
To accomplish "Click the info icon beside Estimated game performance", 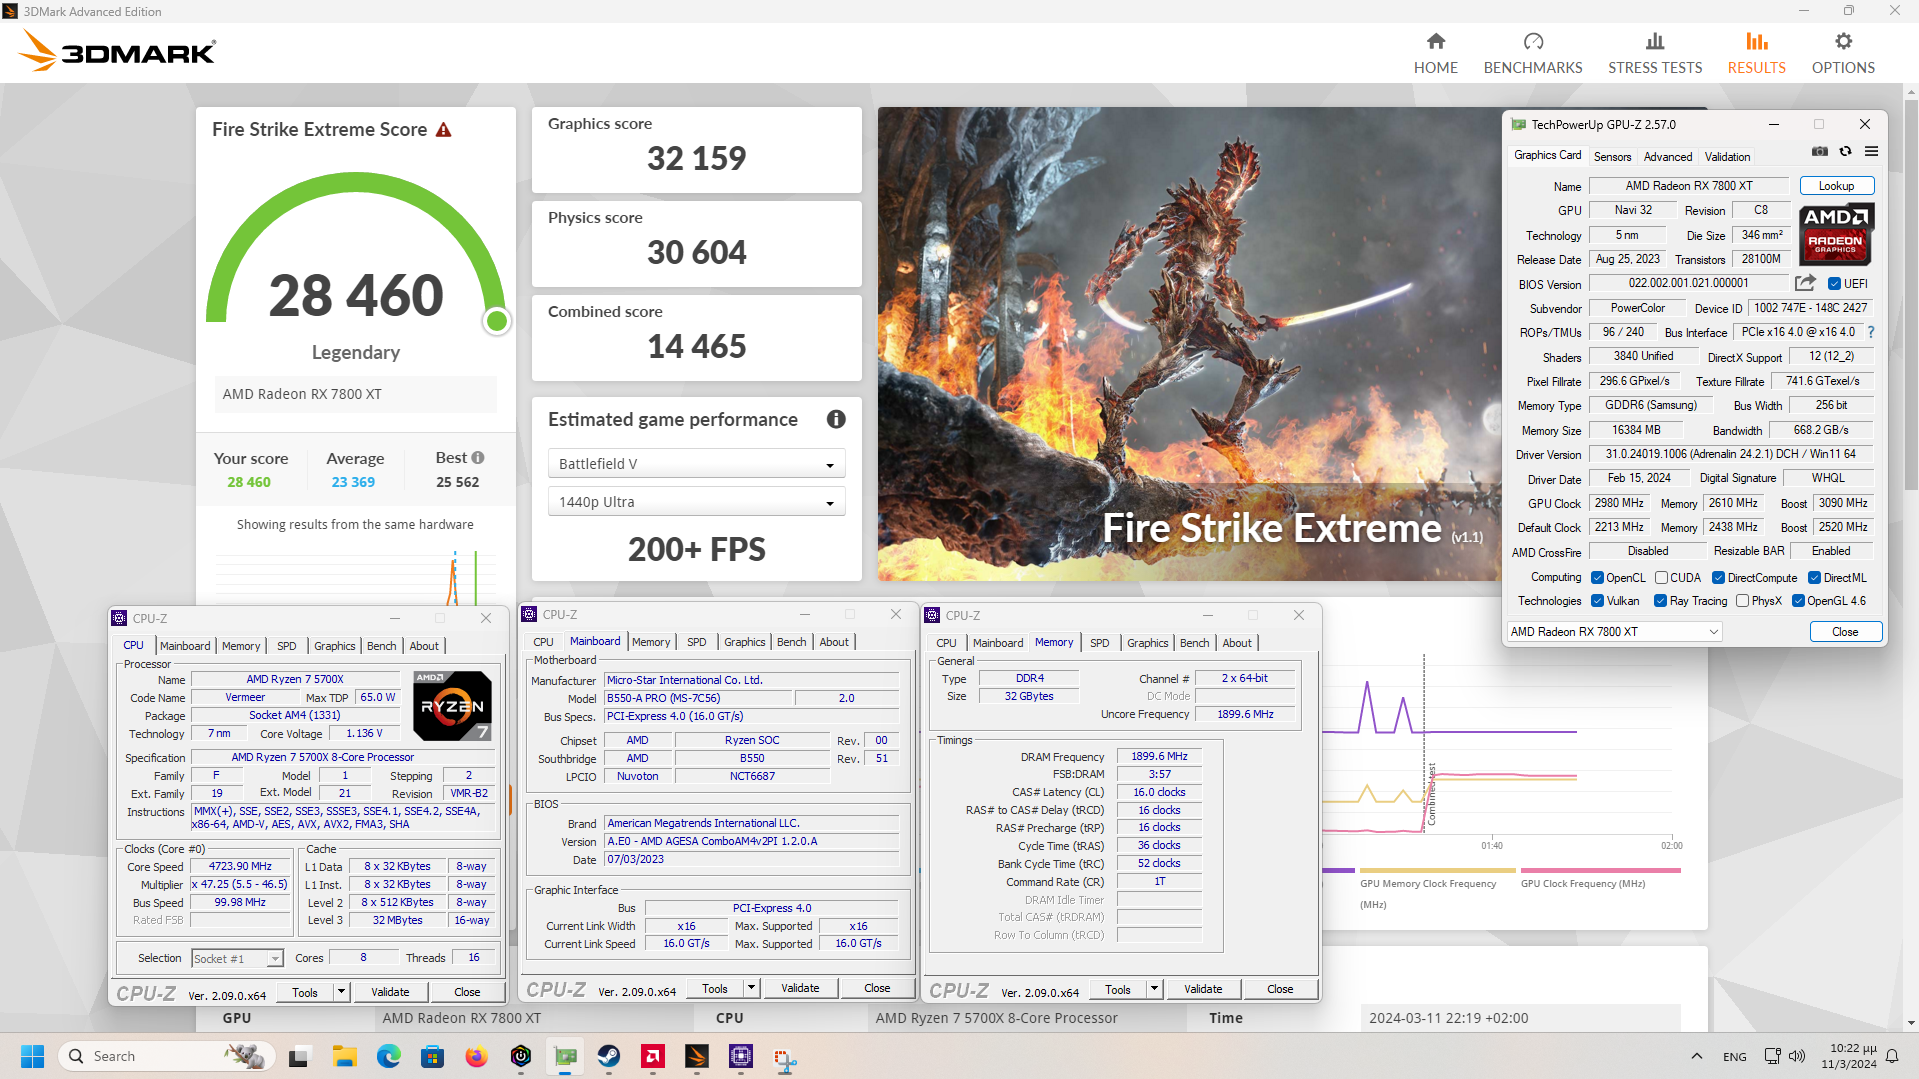I will (x=836, y=419).
